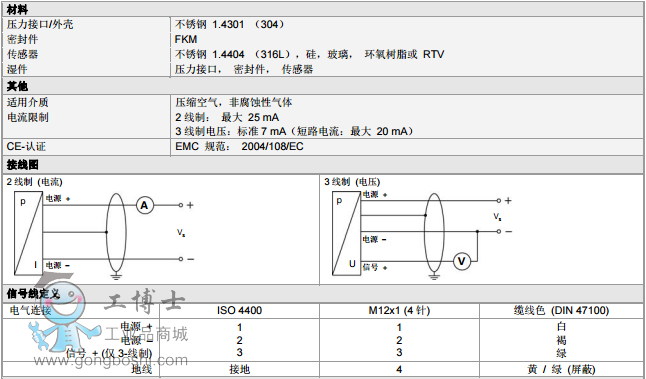Select the '地线' row label
This screenshot has height=379, width=646.
pos(142,369)
